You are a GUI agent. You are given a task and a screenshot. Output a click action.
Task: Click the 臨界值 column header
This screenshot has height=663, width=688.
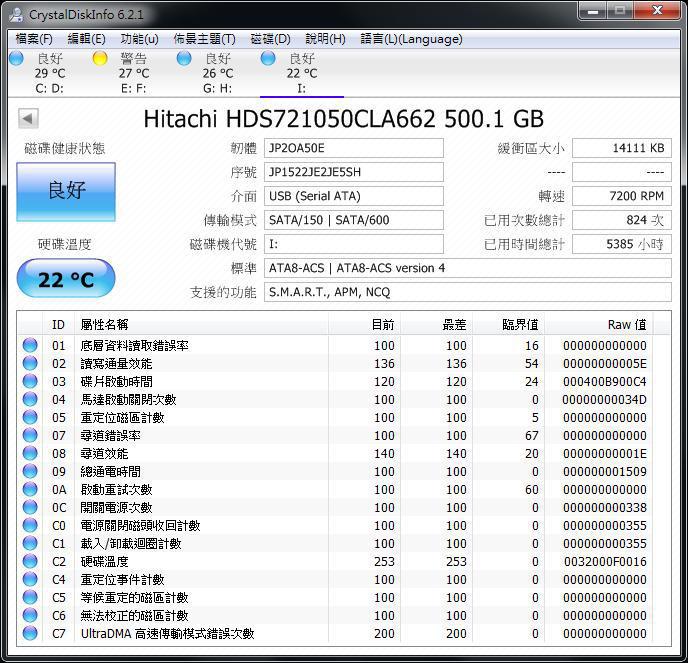[508, 325]
